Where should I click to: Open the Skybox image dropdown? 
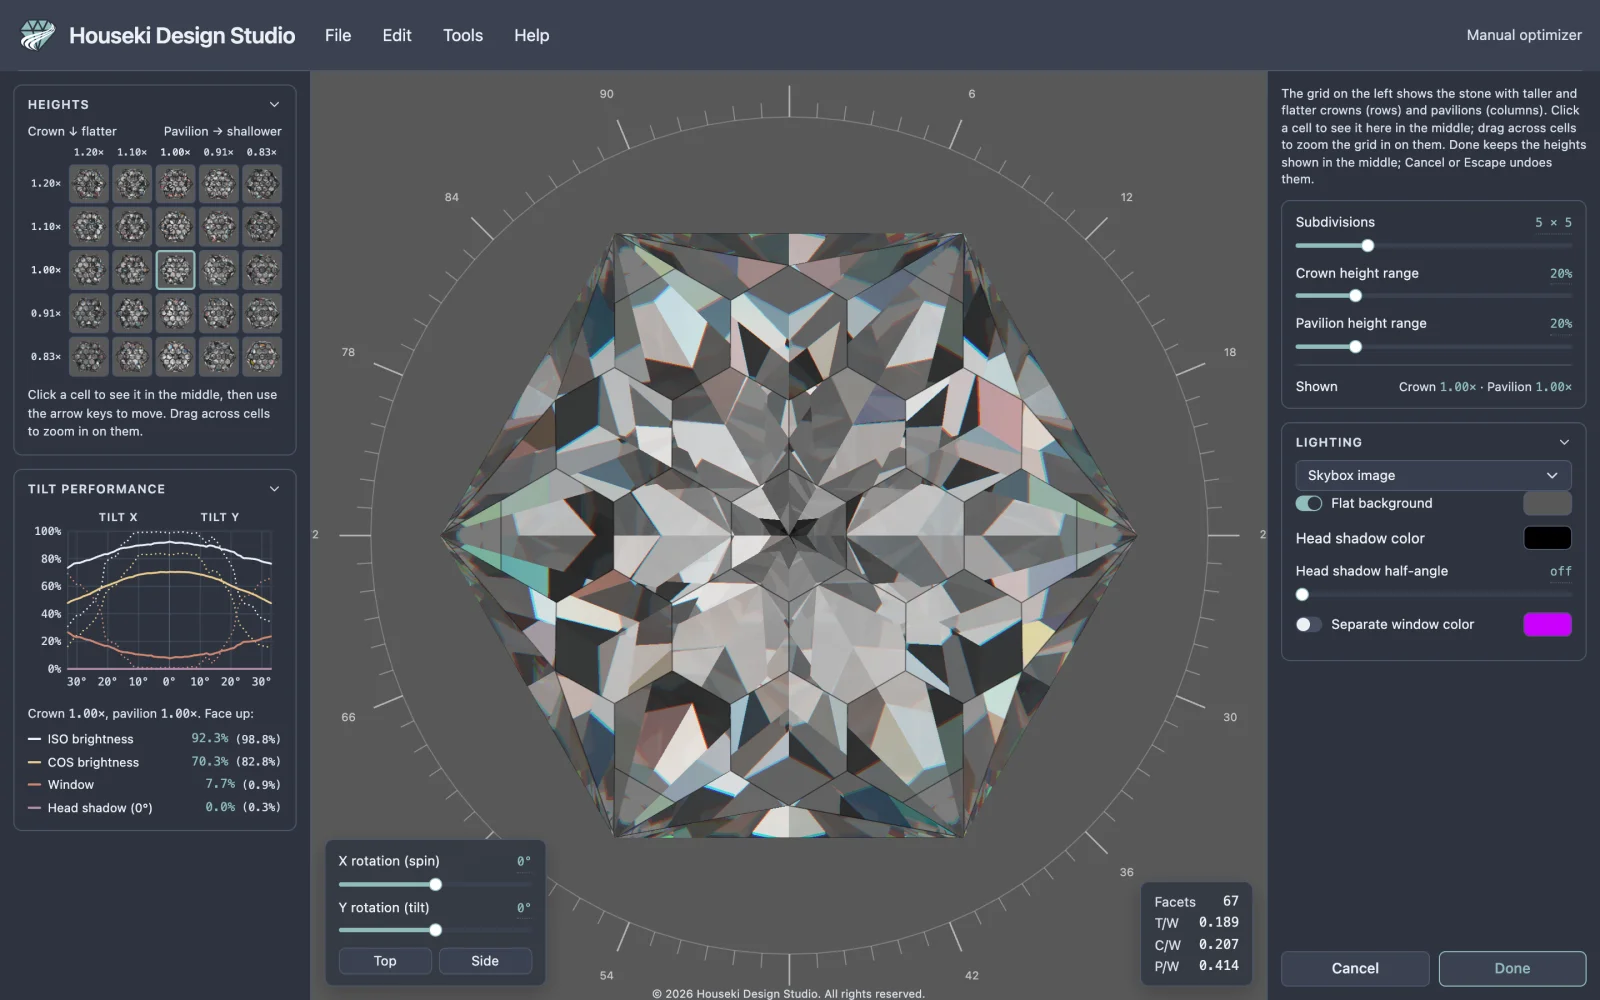tap(1433, 475)
